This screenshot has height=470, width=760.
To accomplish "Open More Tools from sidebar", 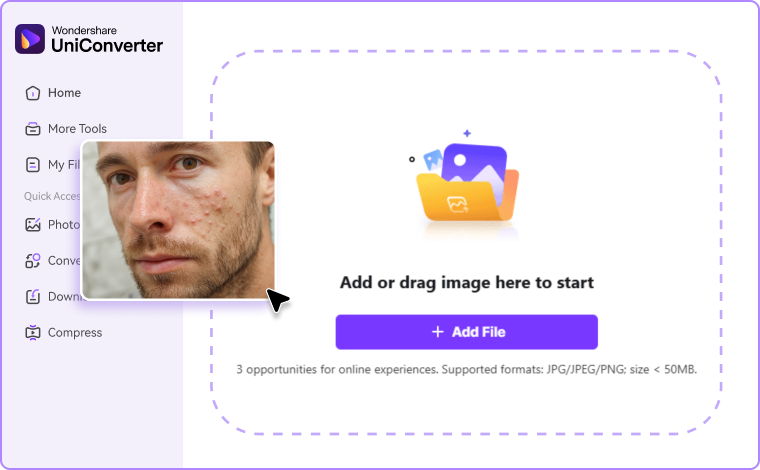I will [x=77, y=129].
